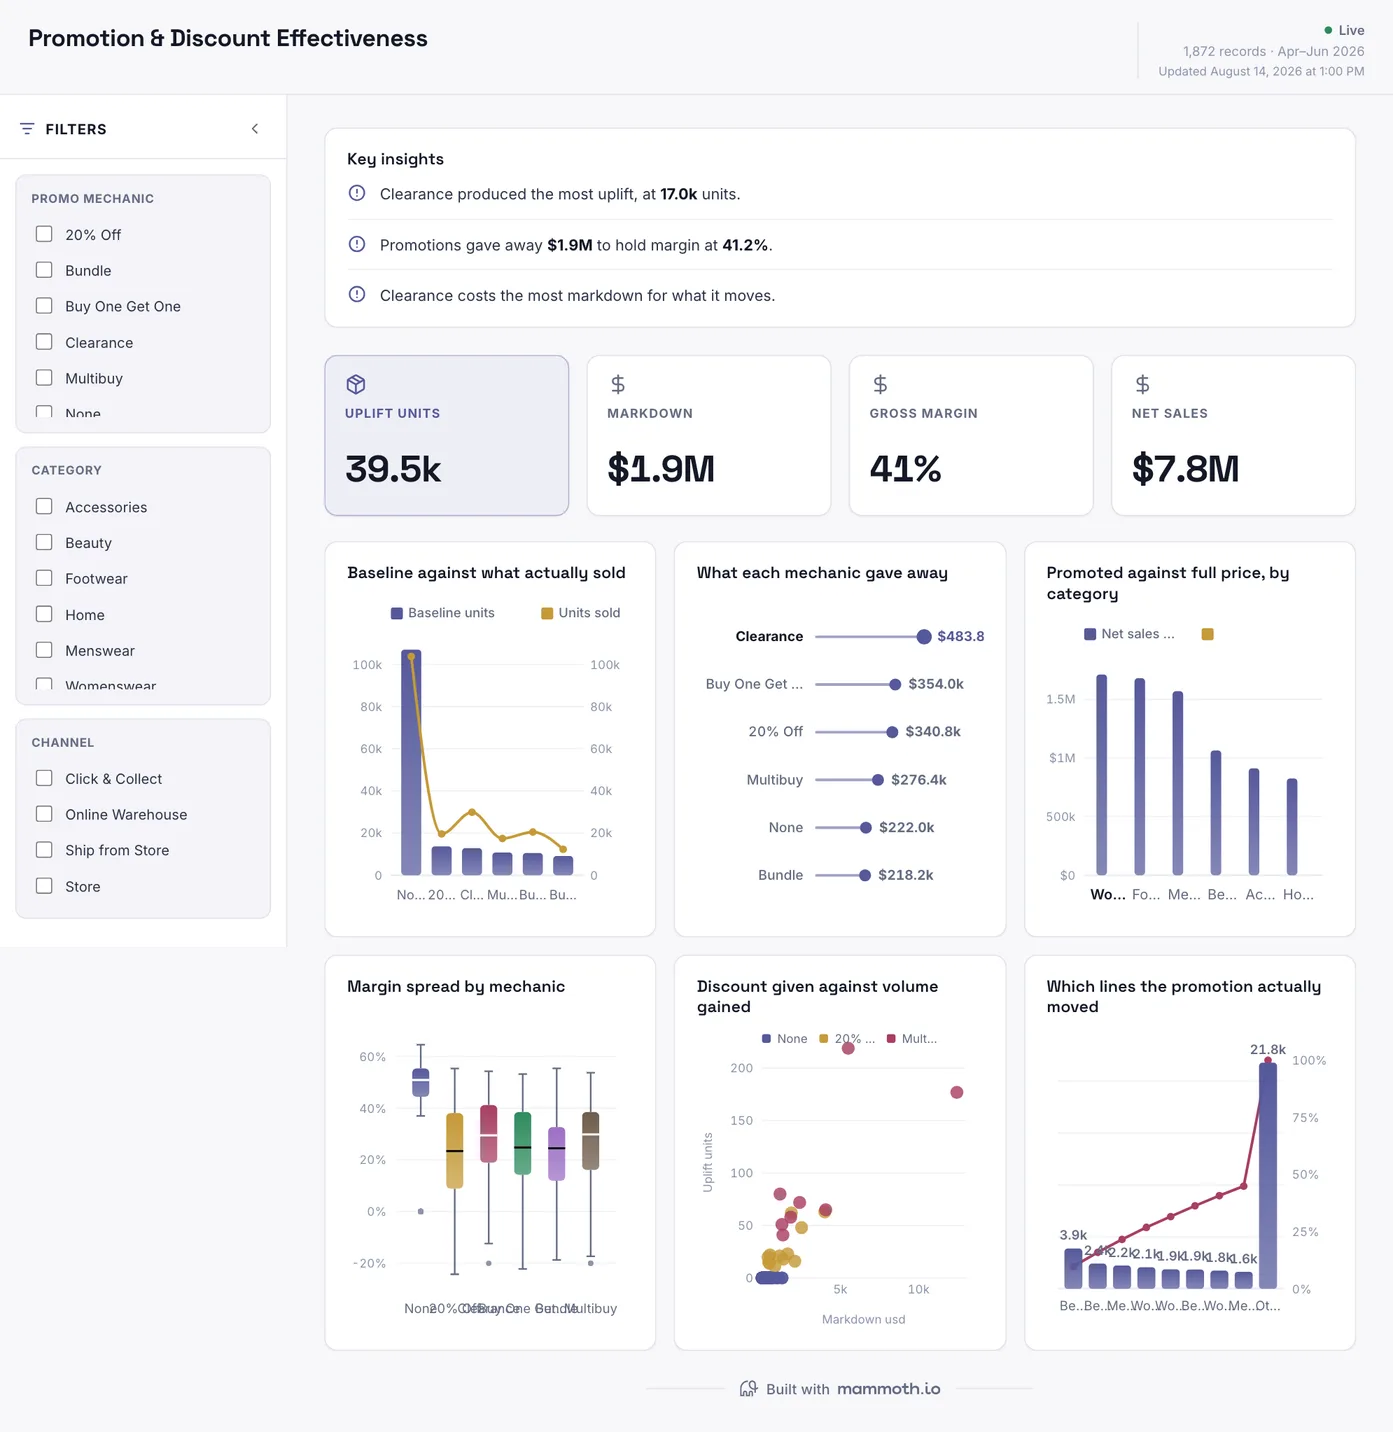
Task: Open the Gross Margin KPI card
Action: tap(971, 436)
